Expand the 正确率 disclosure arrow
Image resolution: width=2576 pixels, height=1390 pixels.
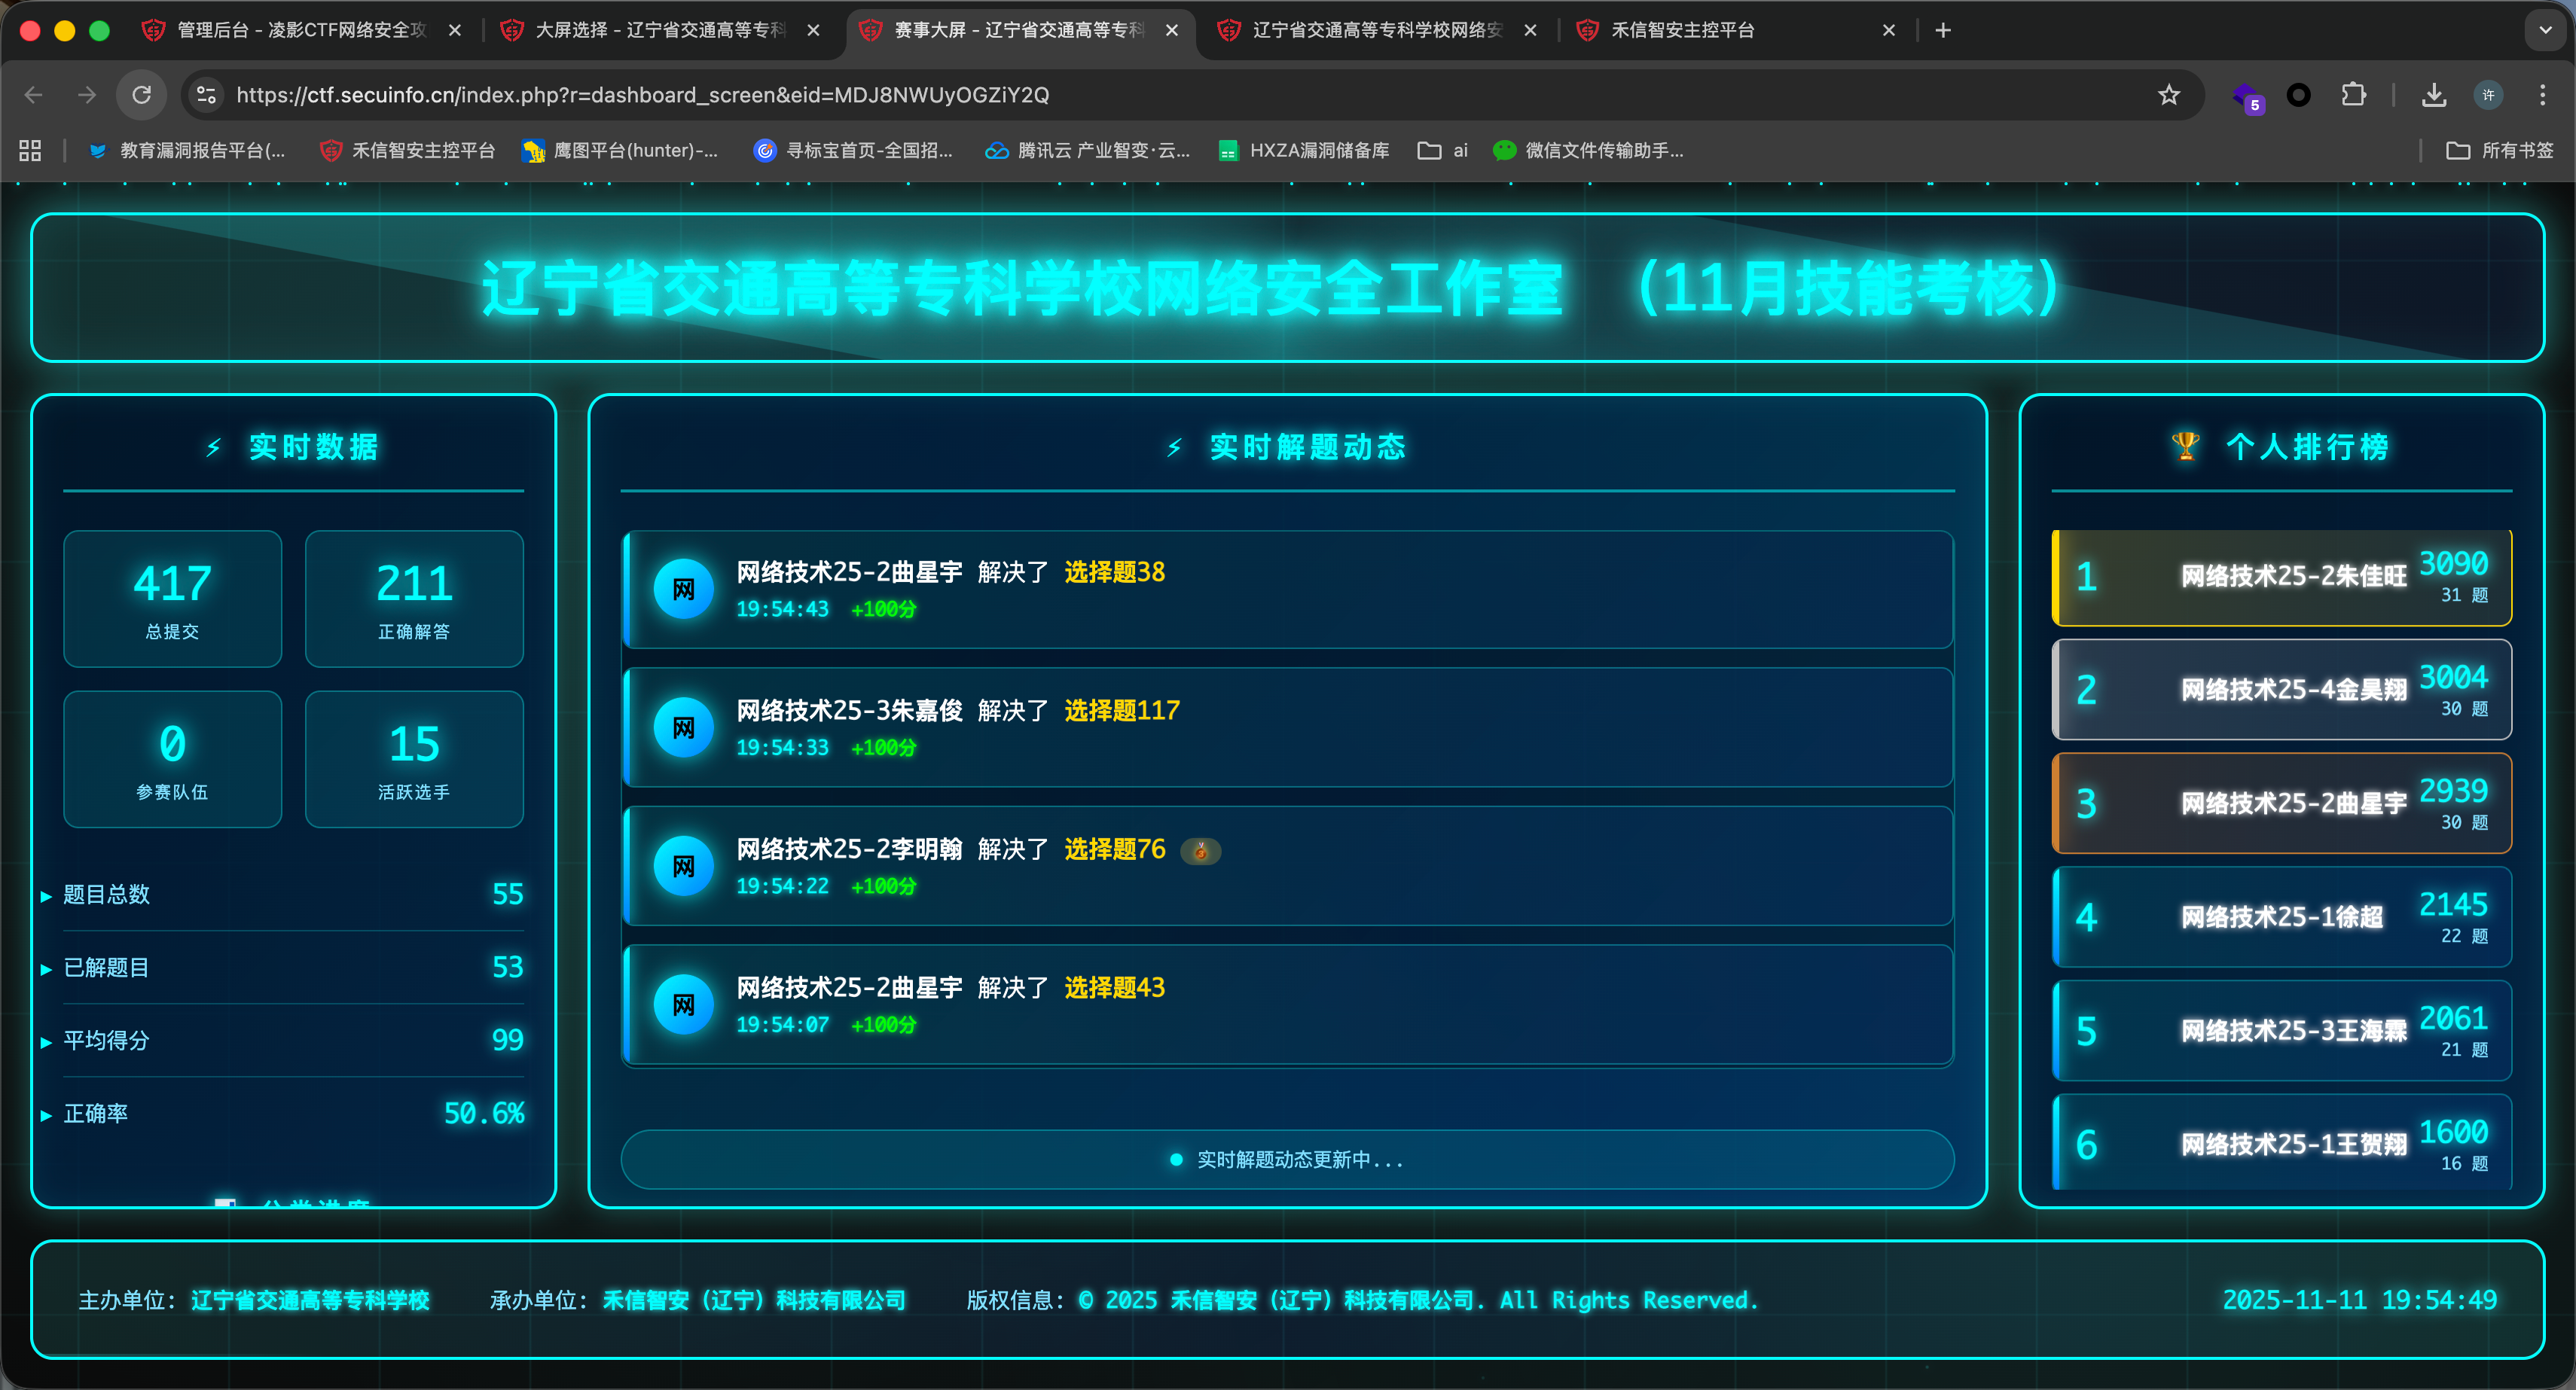click(x=46, y=1114)
